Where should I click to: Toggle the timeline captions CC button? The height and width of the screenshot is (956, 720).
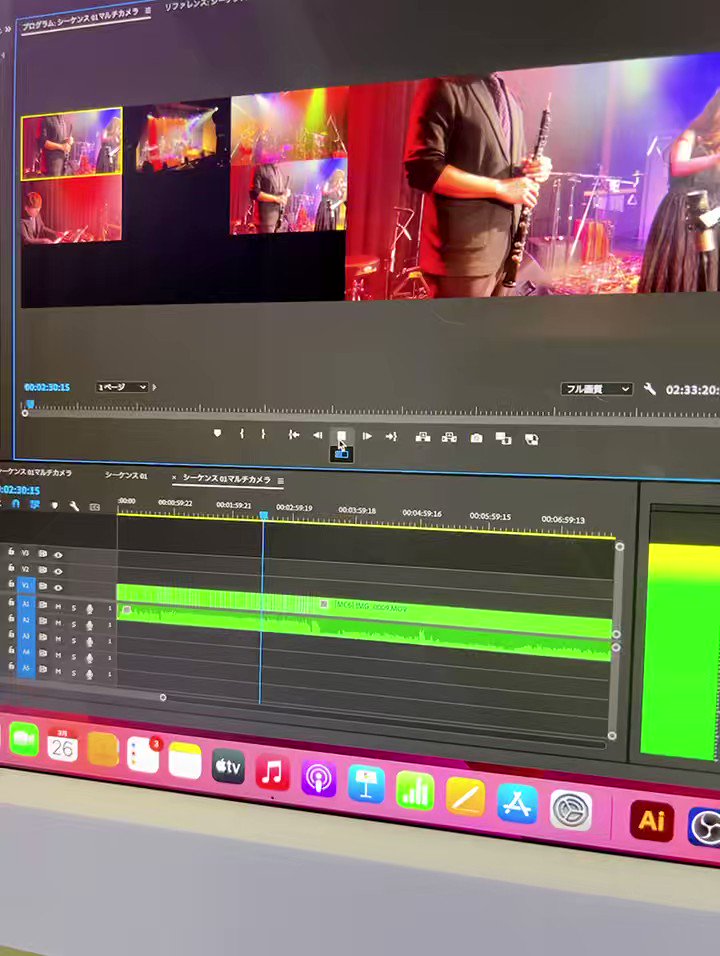tap(94, 507)
